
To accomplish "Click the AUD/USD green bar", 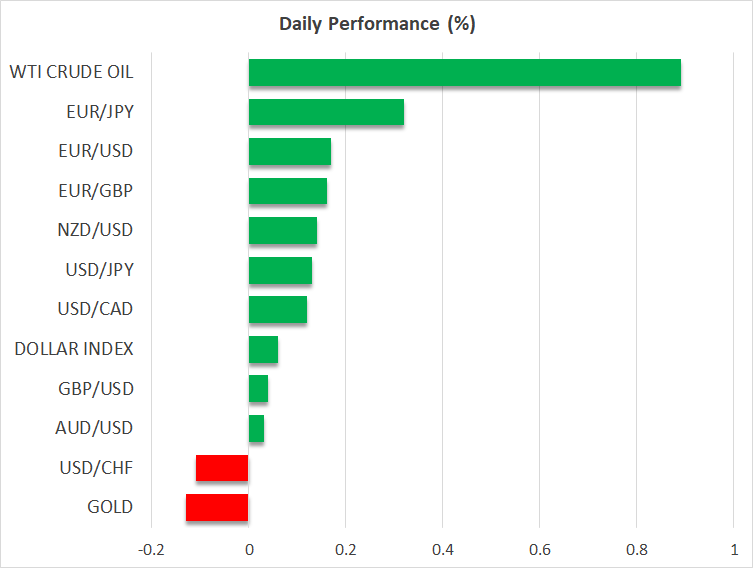I will [256, 428].
